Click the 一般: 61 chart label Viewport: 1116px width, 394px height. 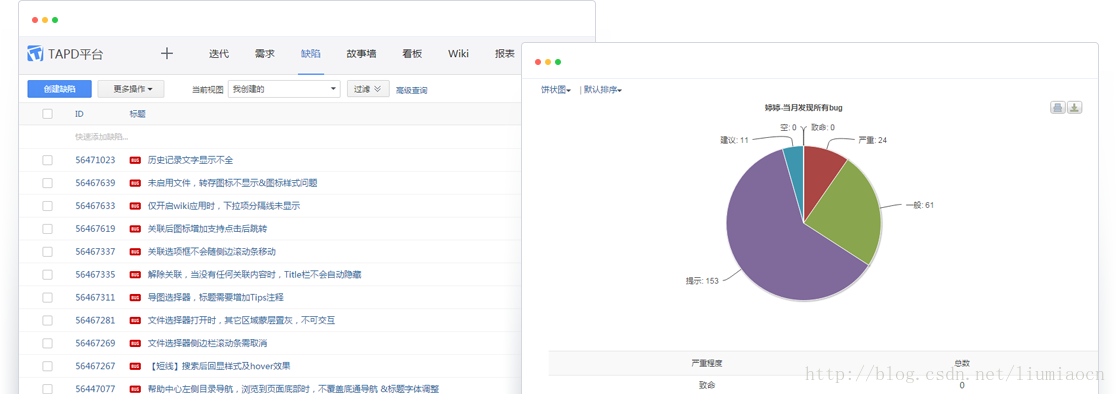point(919,205)
